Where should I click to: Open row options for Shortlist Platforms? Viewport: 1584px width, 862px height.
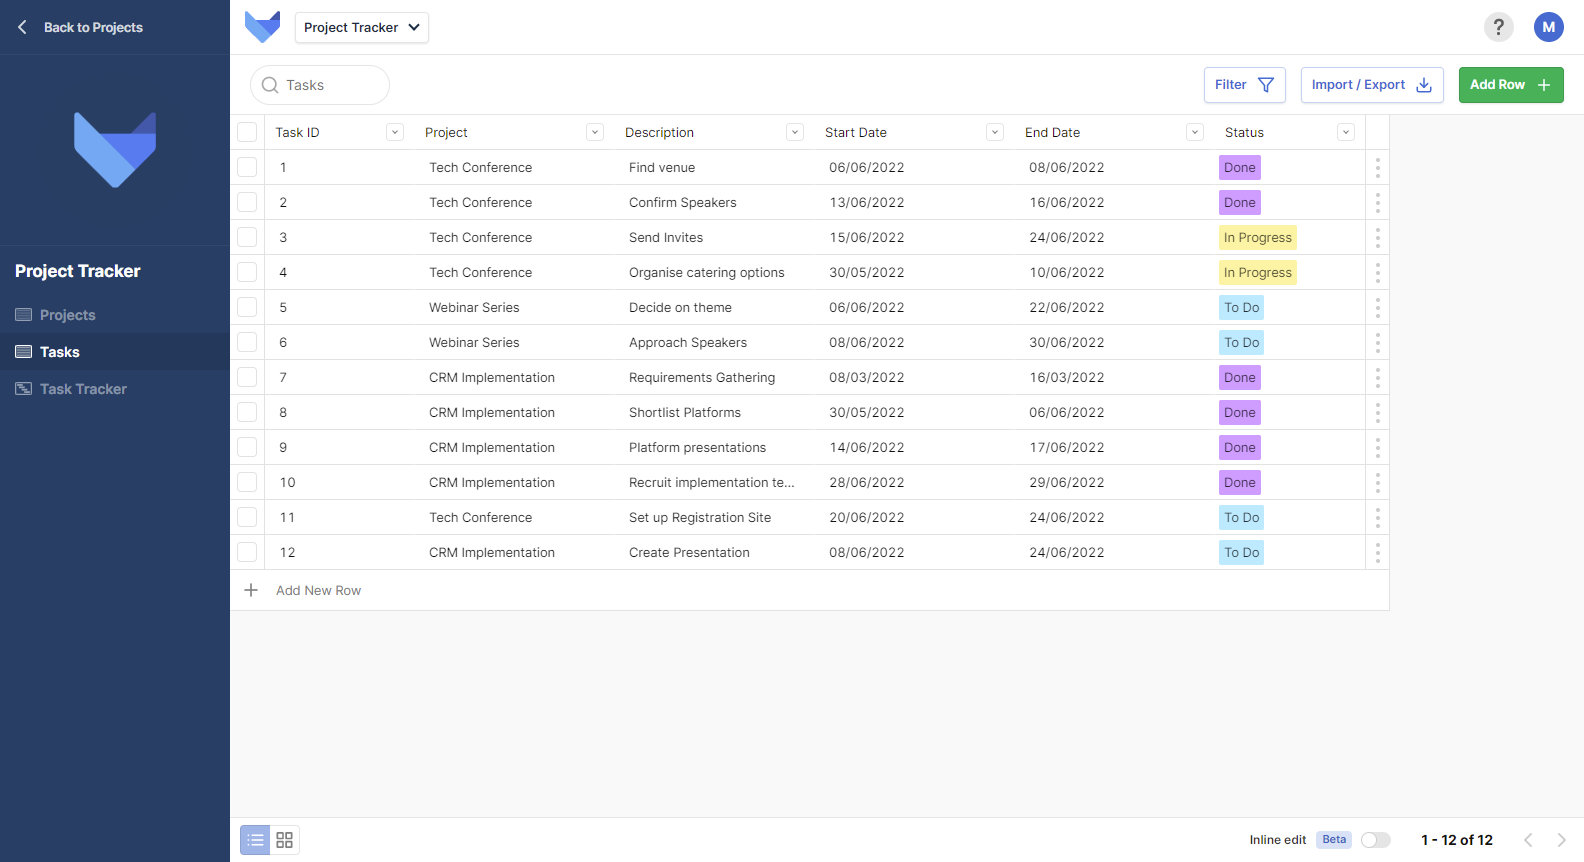point(1377,412)
